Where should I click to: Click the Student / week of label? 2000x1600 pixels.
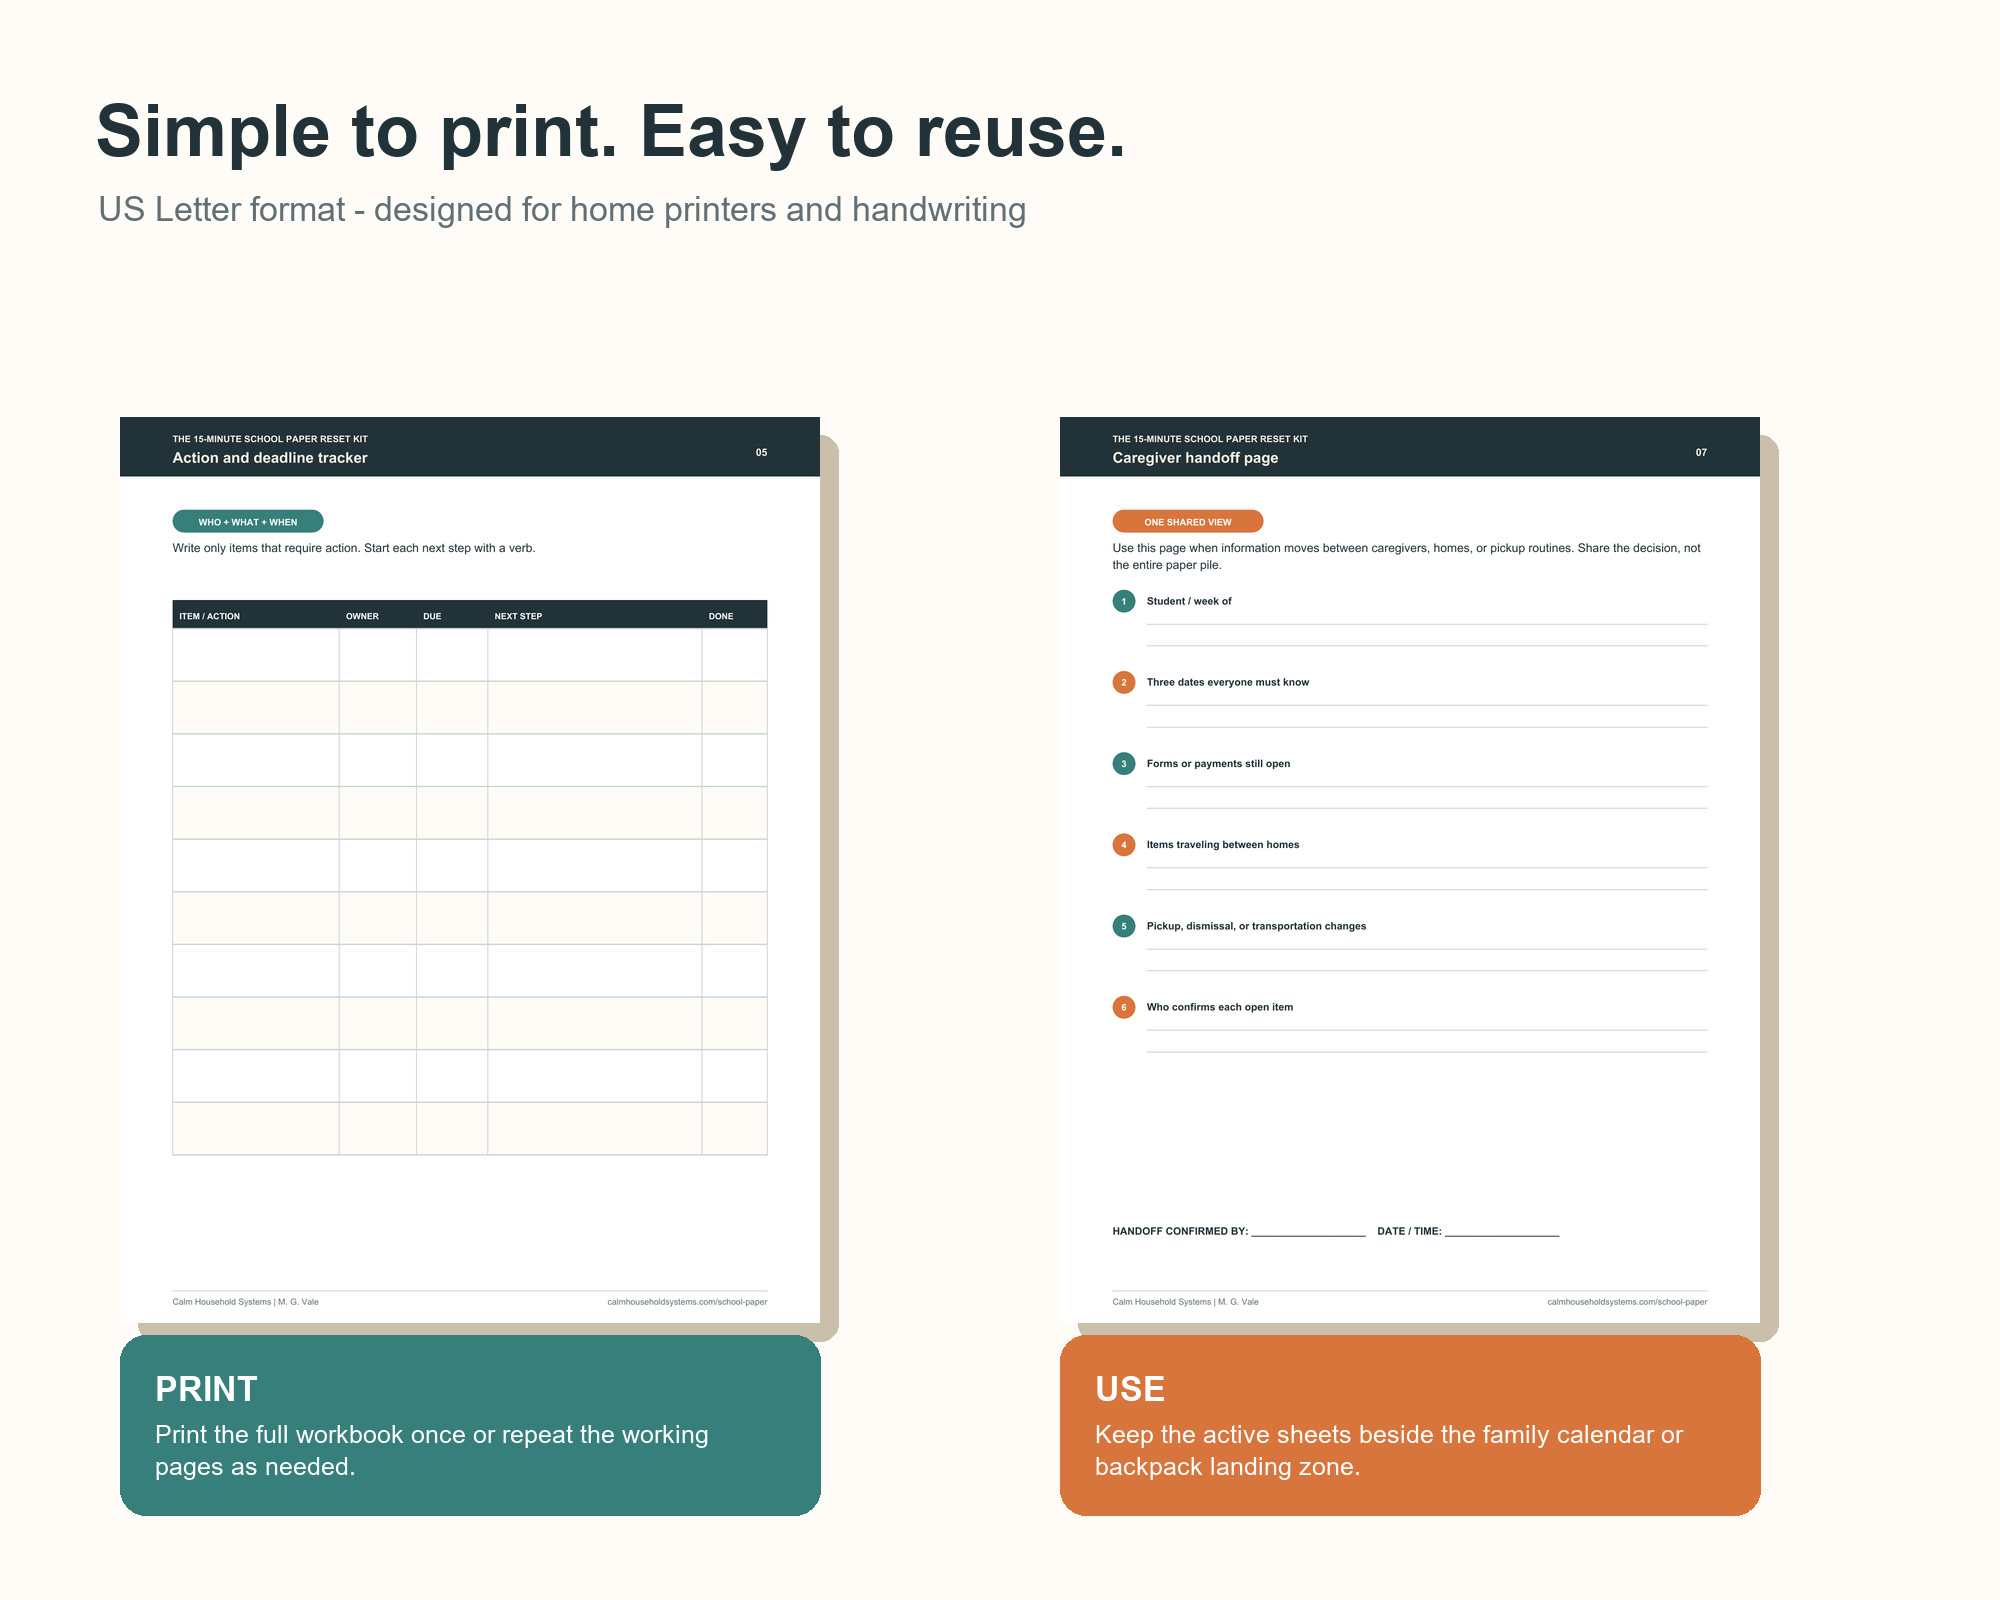point(1189,601)
